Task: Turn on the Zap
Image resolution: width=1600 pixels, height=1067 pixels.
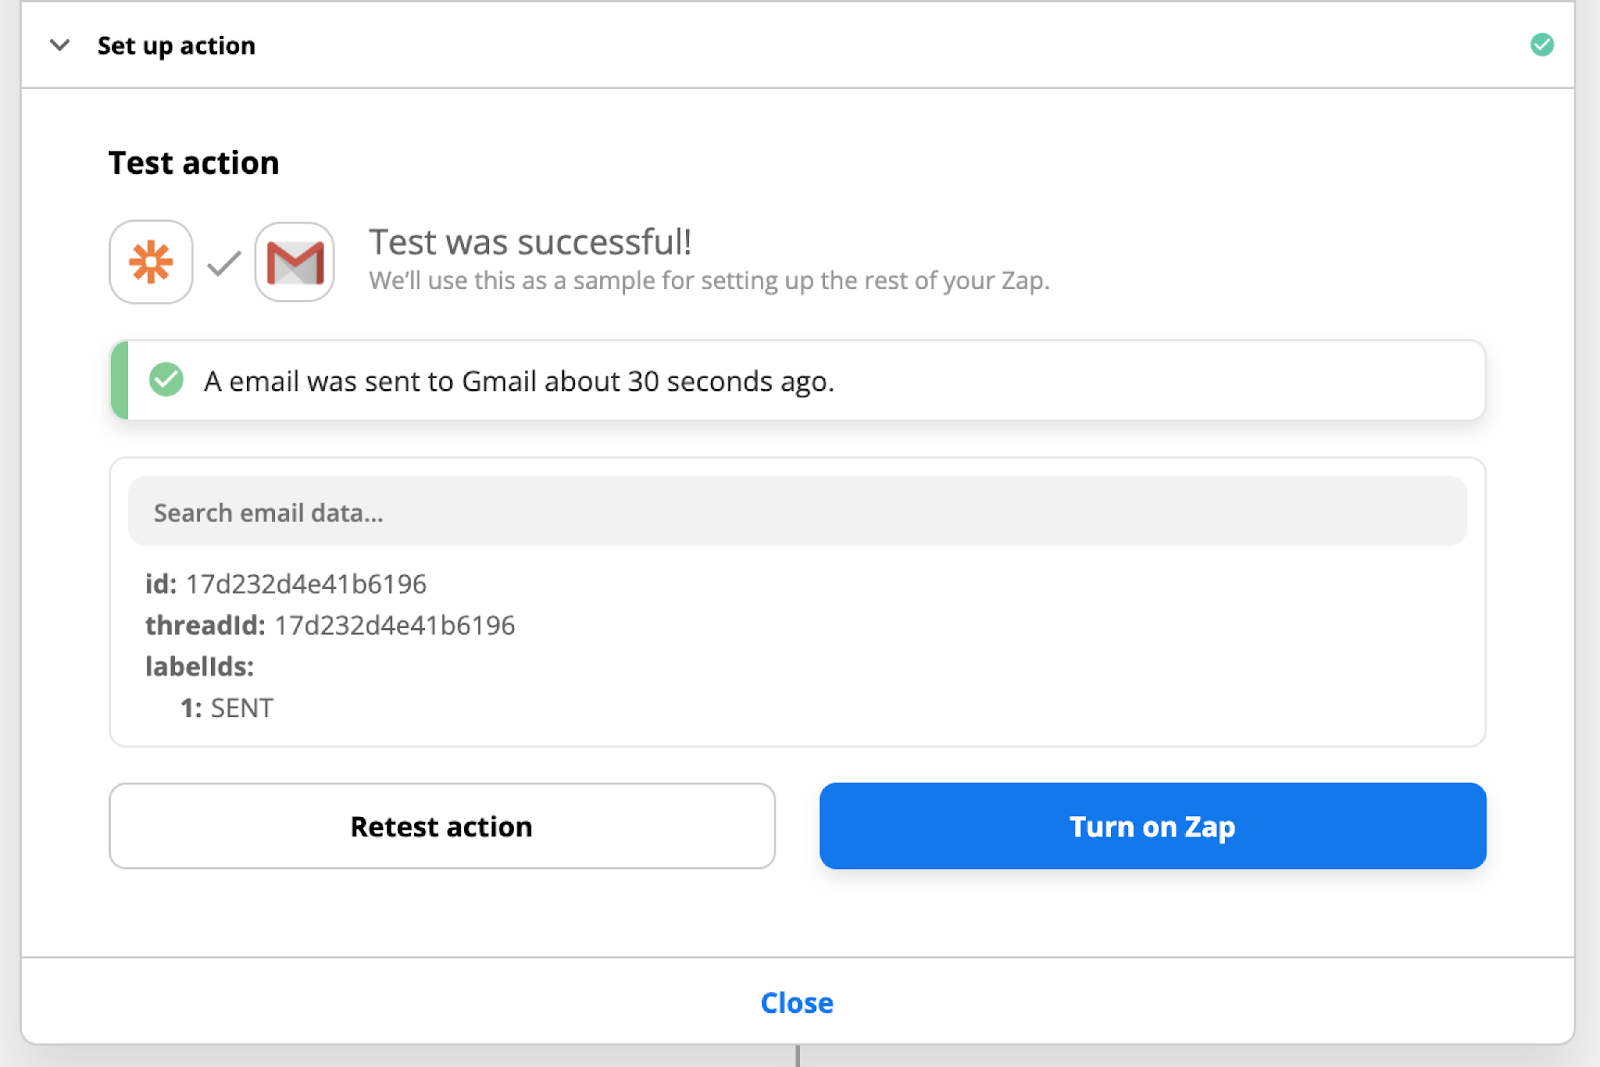Action: point(1152,826)
